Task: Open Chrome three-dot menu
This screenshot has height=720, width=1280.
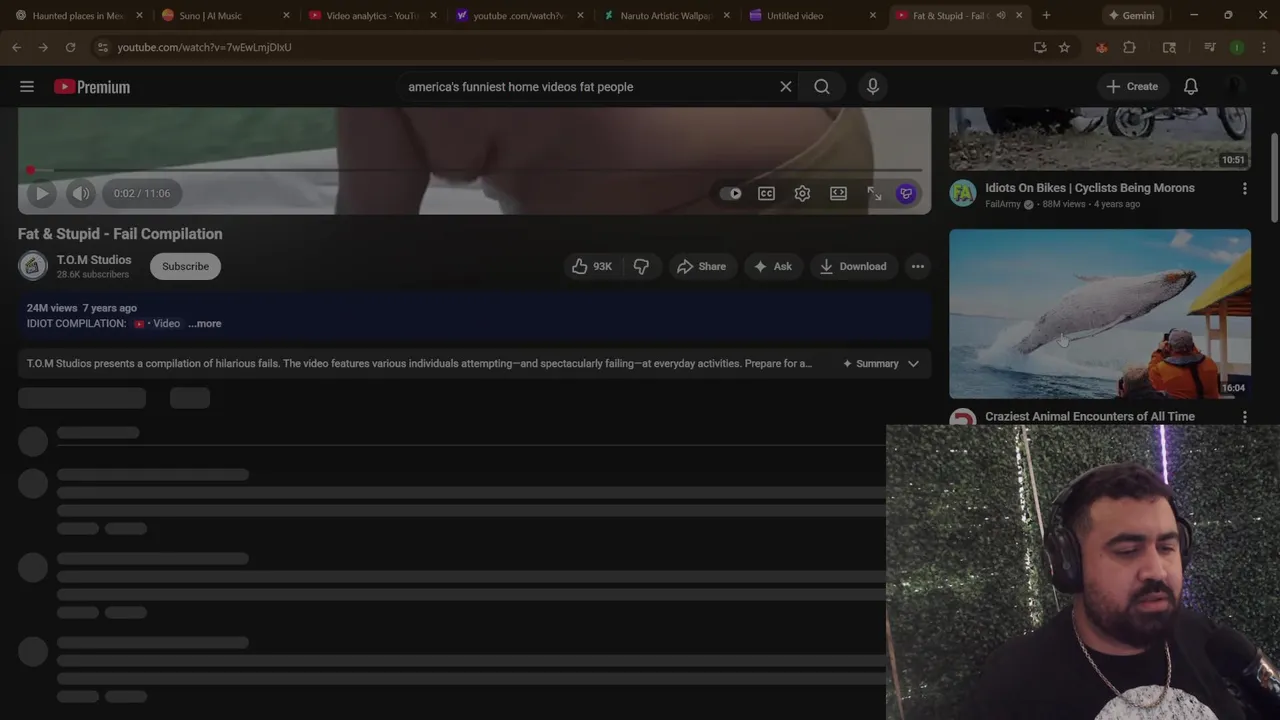Action: 1263,47
